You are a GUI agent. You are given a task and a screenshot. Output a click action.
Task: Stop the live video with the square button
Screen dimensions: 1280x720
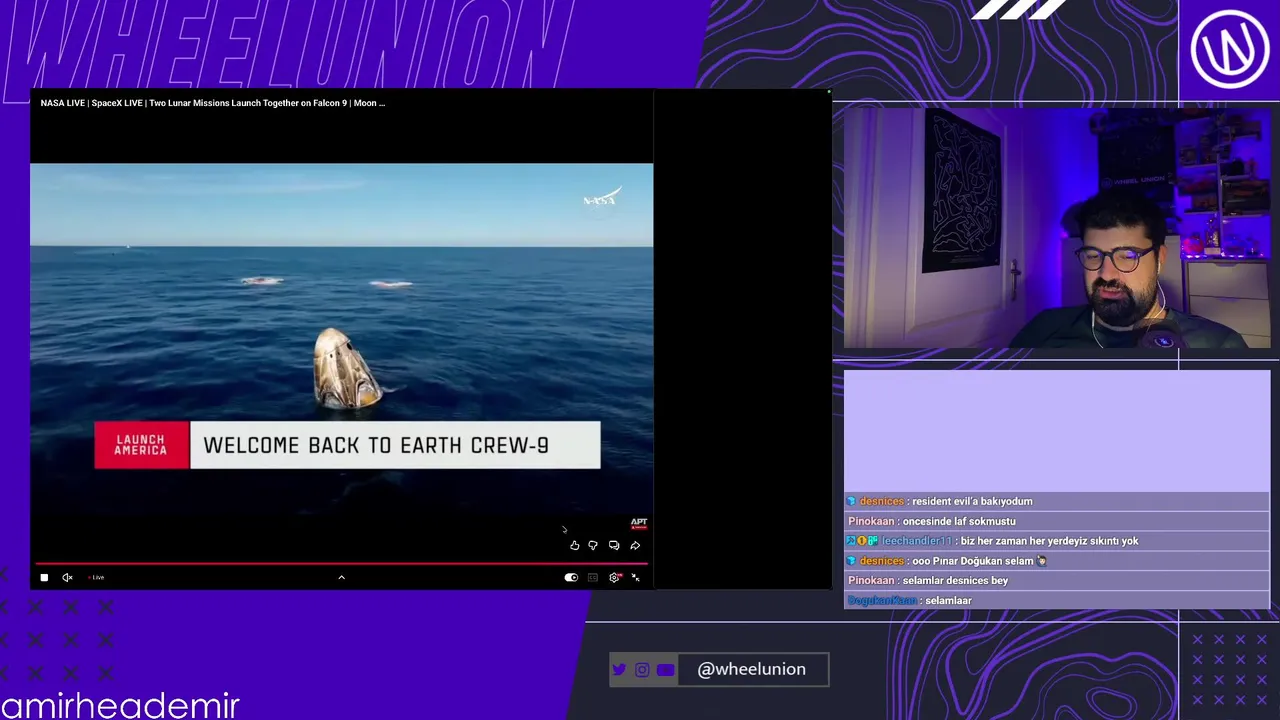tap(44, 577)
